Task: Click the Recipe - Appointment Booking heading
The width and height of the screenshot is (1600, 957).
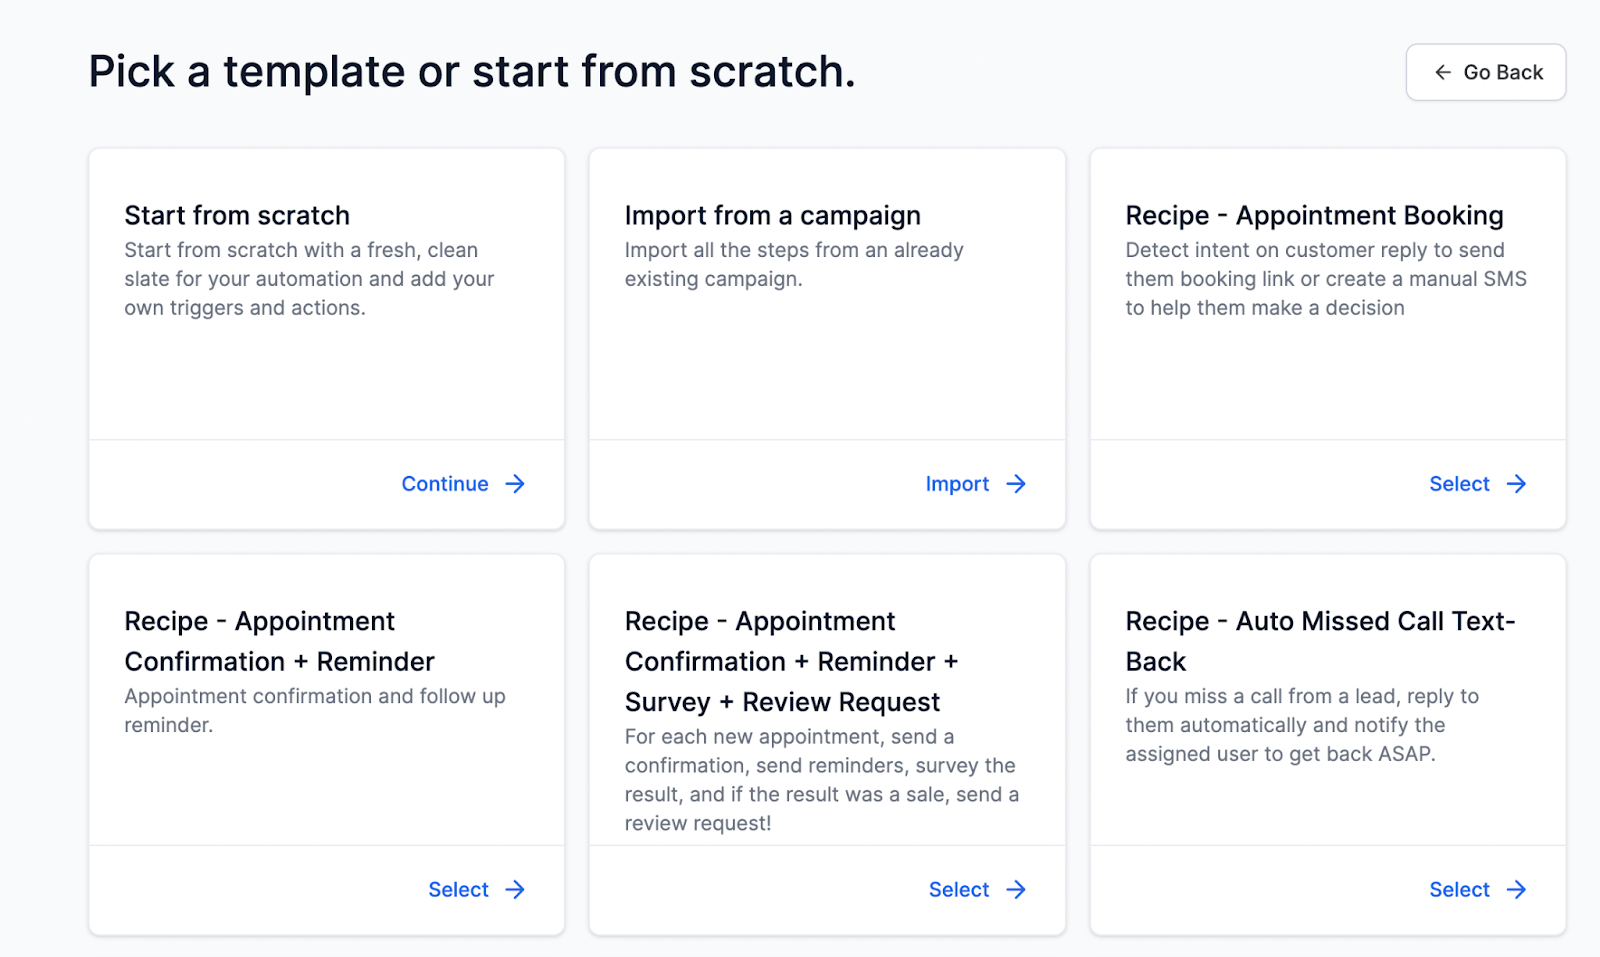Action: (1314, 216)
